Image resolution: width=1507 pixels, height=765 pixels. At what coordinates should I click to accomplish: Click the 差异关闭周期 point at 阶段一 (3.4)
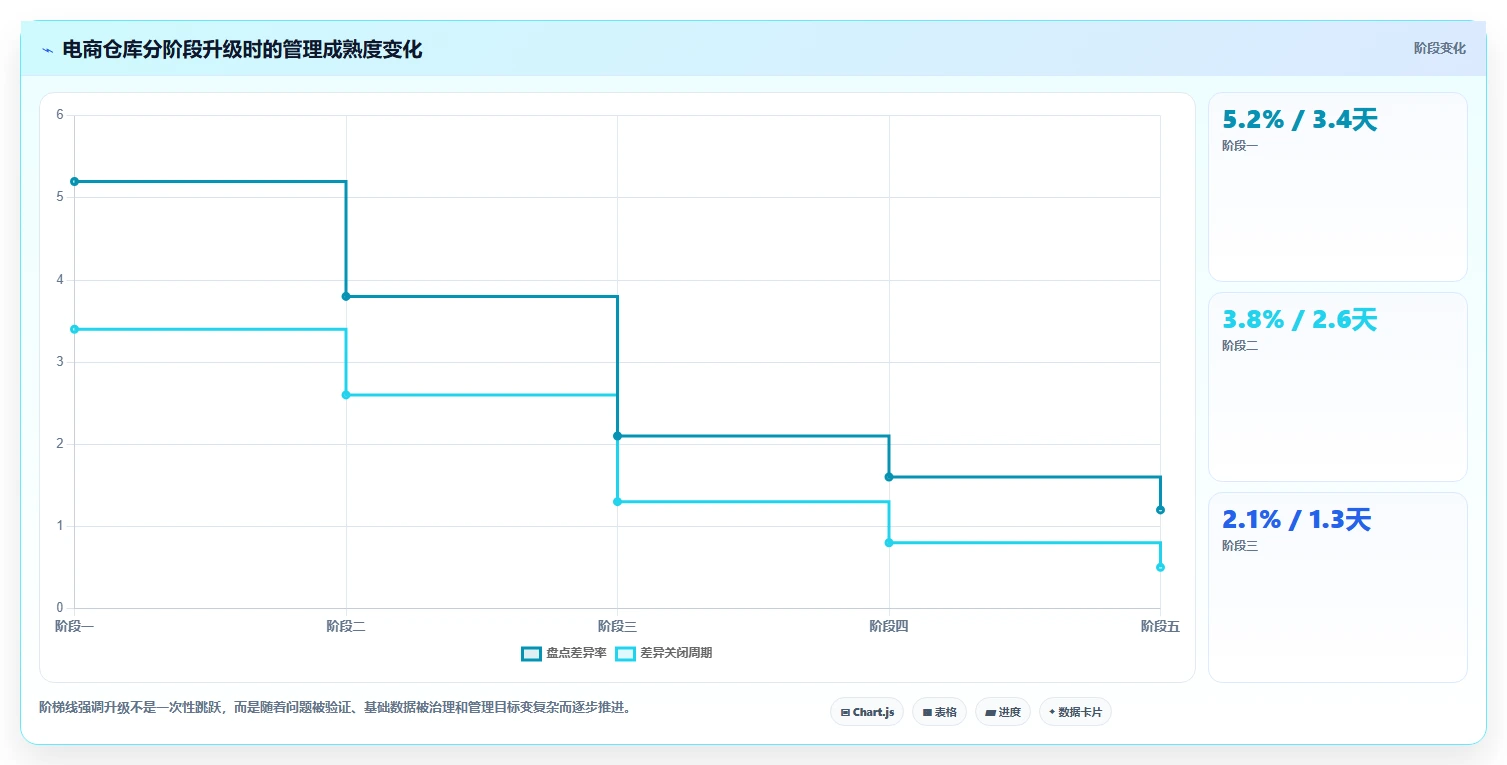(x=74, y=329)
